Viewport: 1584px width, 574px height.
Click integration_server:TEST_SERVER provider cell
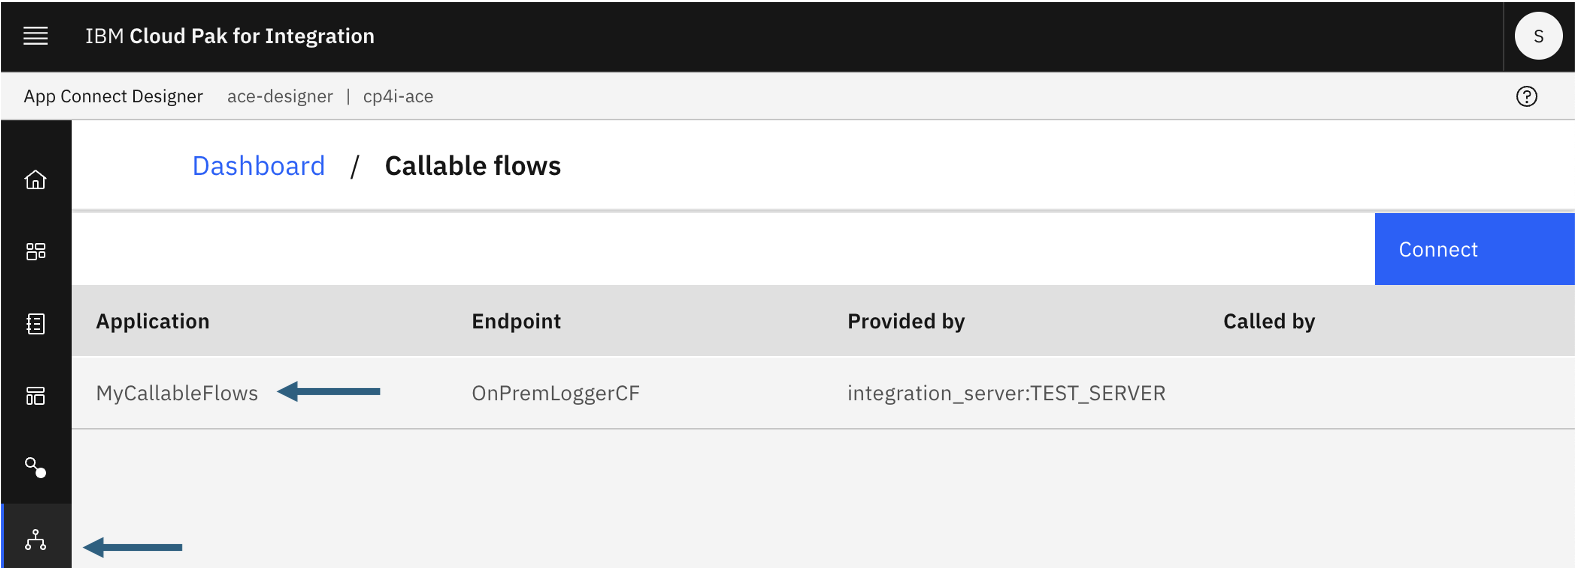coord(1006,393)
